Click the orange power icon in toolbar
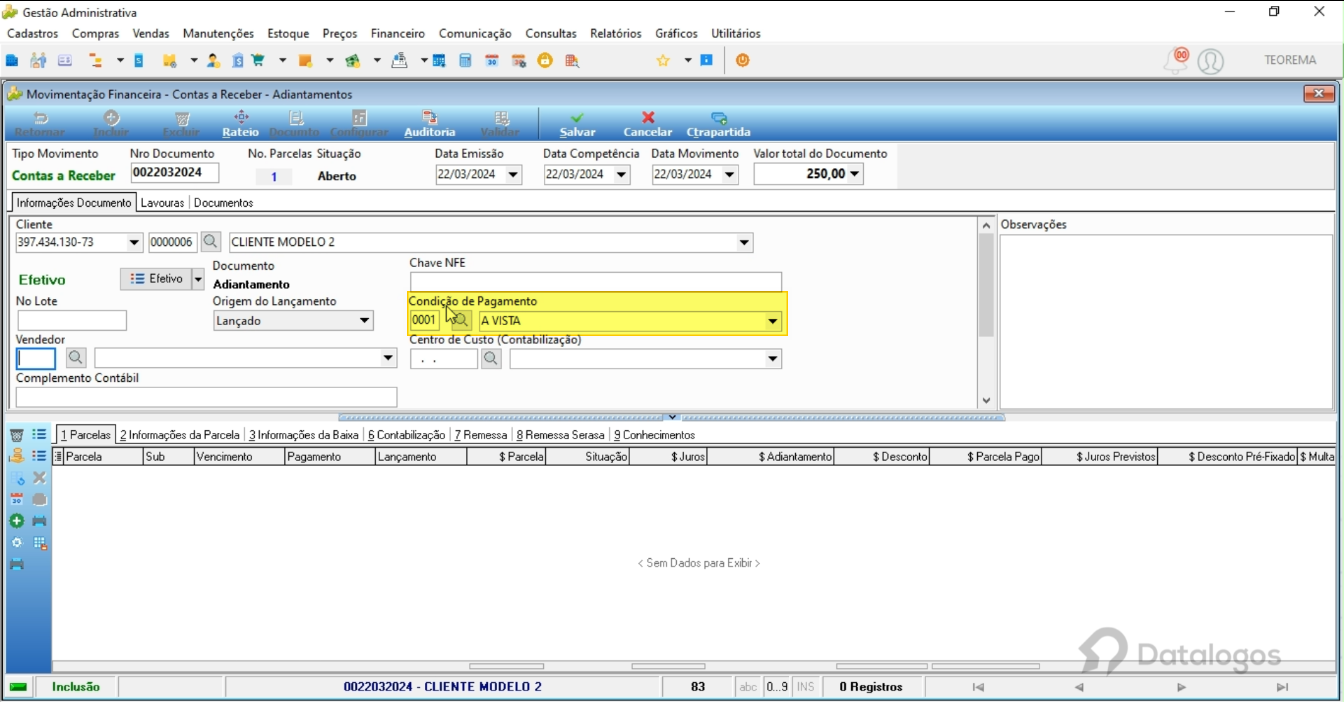Screen dimensions: 1344x702 [742, 60]
